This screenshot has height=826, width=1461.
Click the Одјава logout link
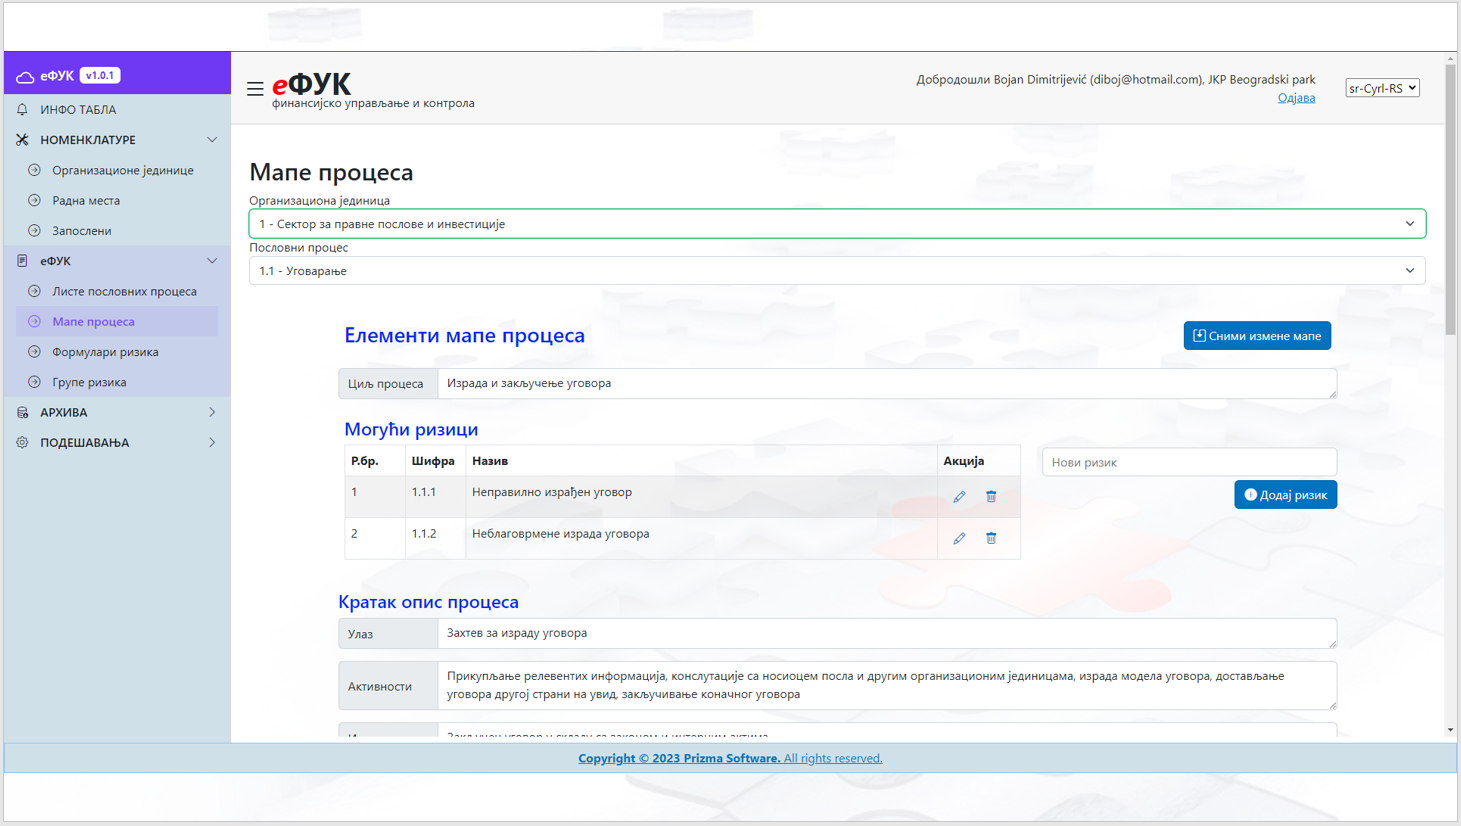(x=1296, y=98)
